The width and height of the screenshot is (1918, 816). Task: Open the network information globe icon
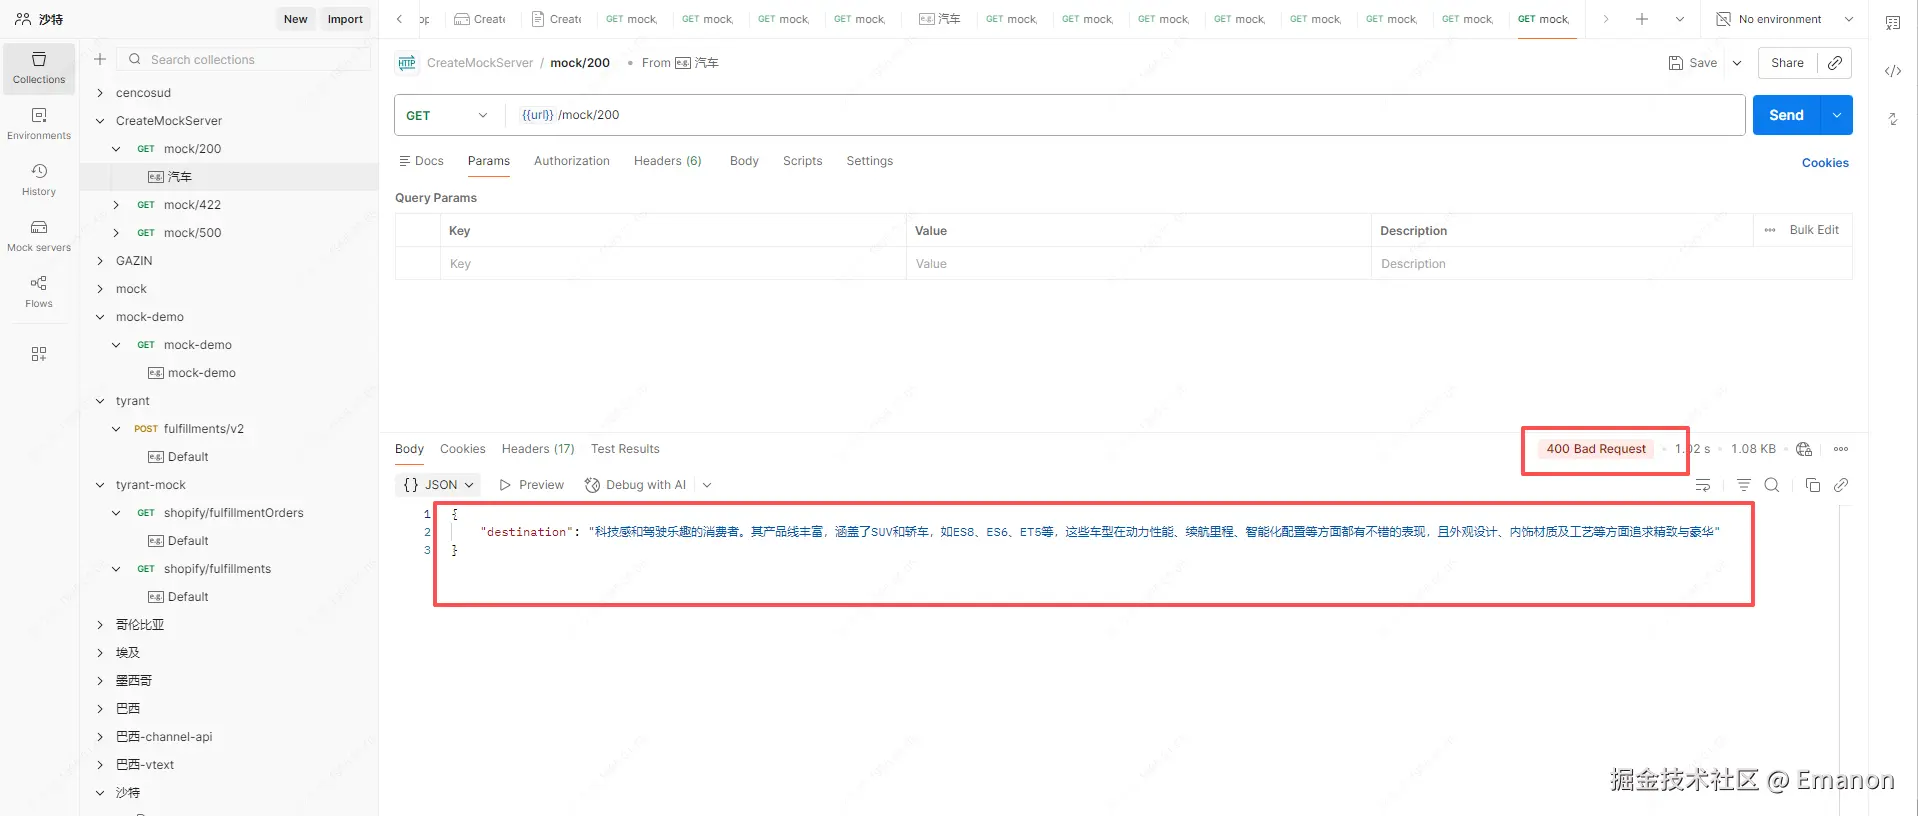coord(1804,449)
